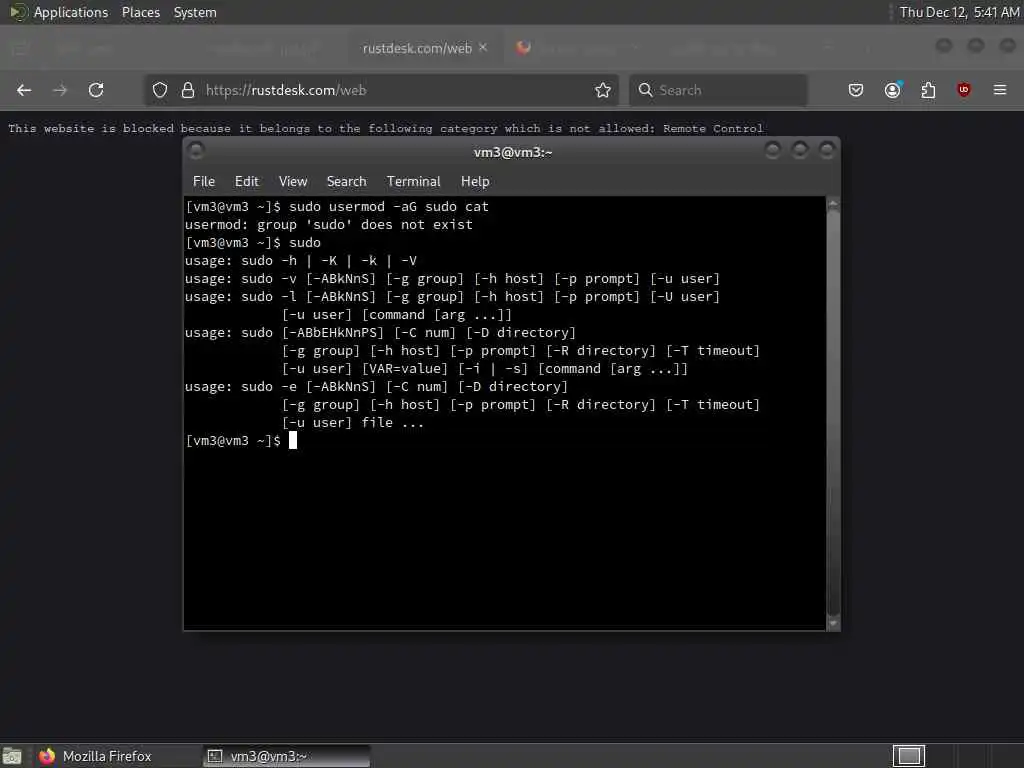Click the terminal window menu button
The image size is (1024, 768).
(x=196, y=152)
